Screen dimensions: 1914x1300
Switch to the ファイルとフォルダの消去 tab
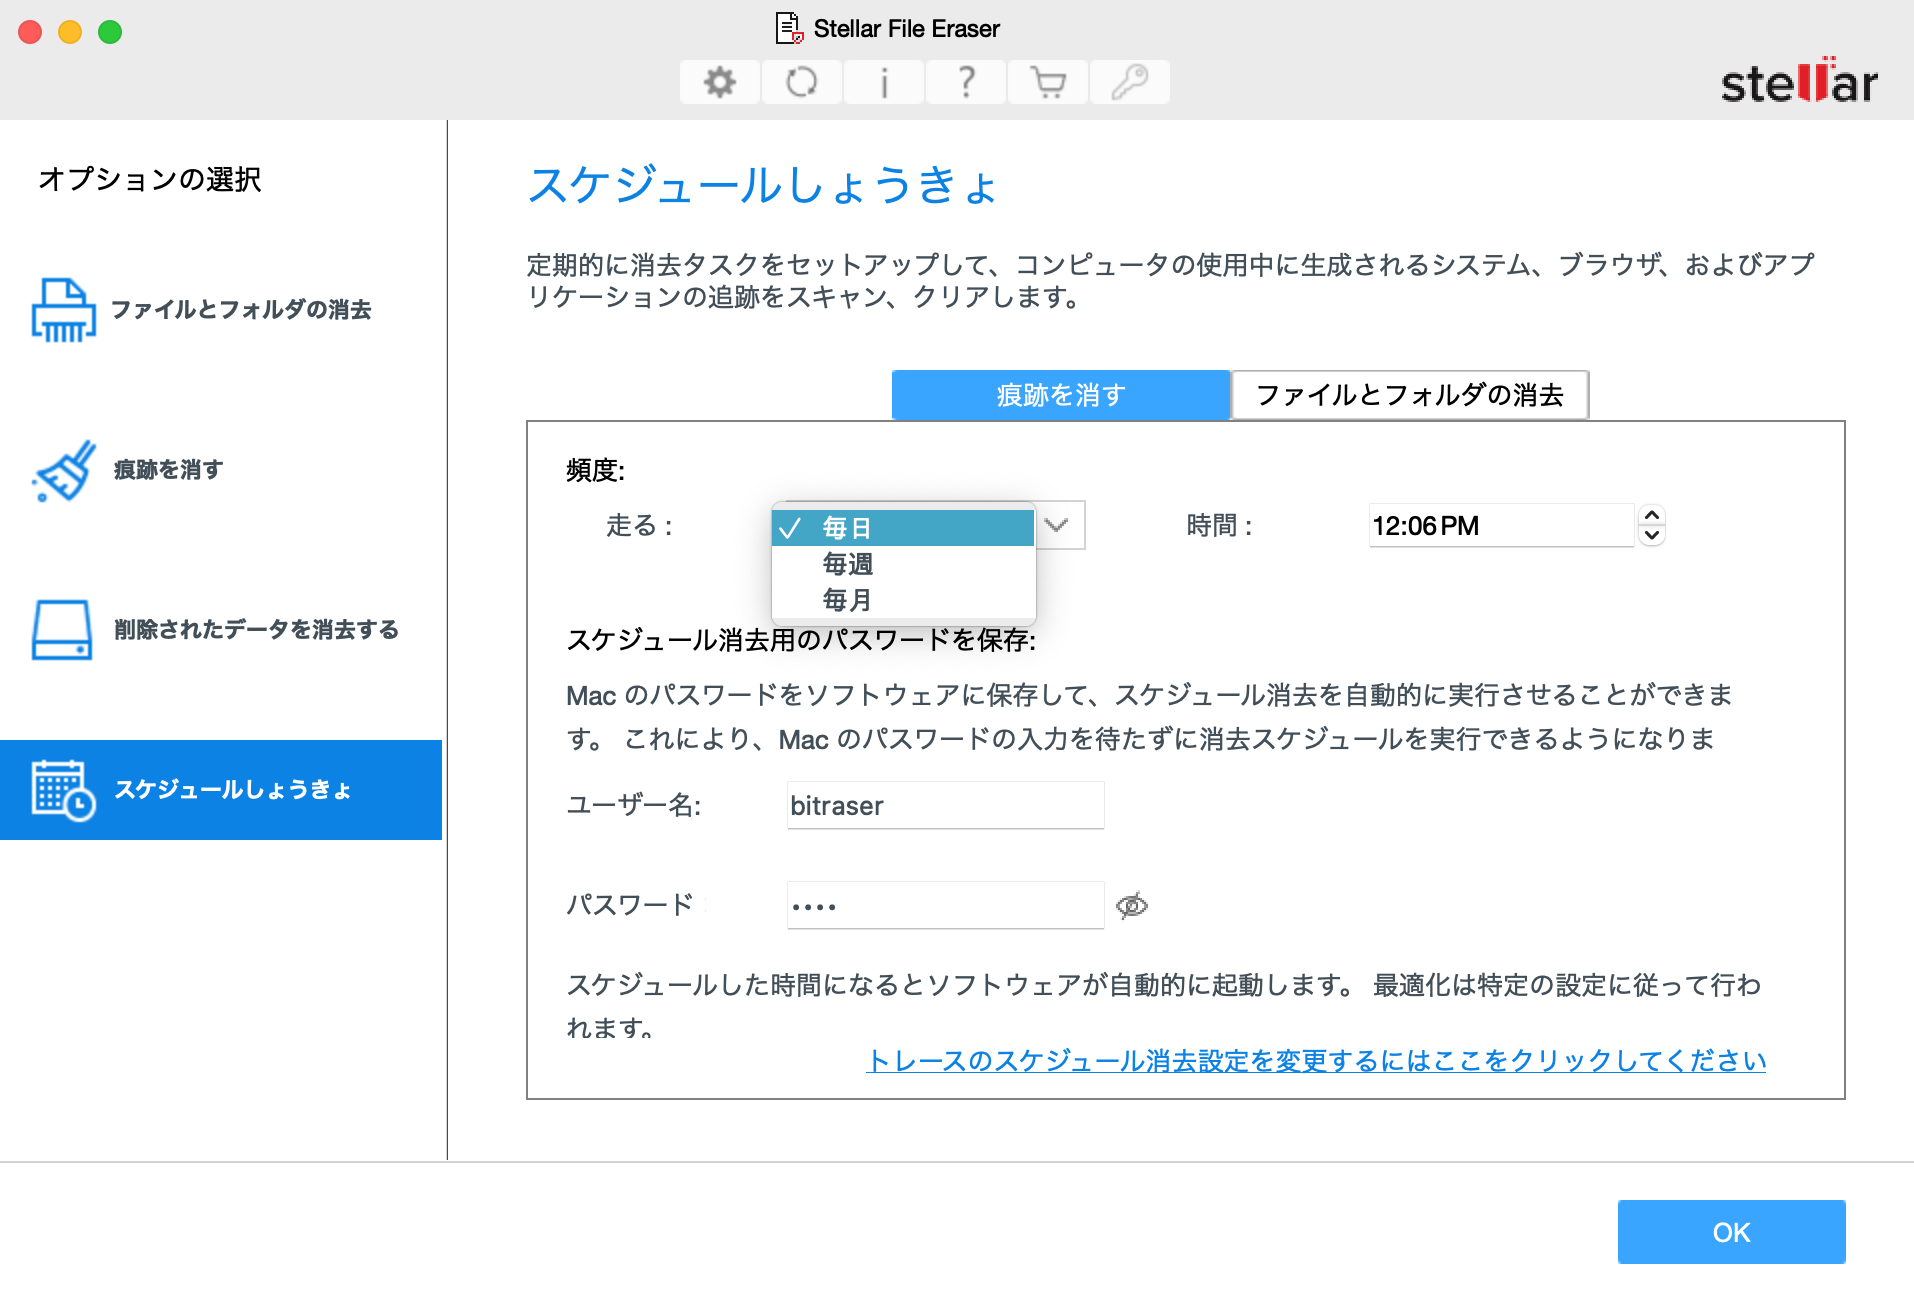point(1410,395)
